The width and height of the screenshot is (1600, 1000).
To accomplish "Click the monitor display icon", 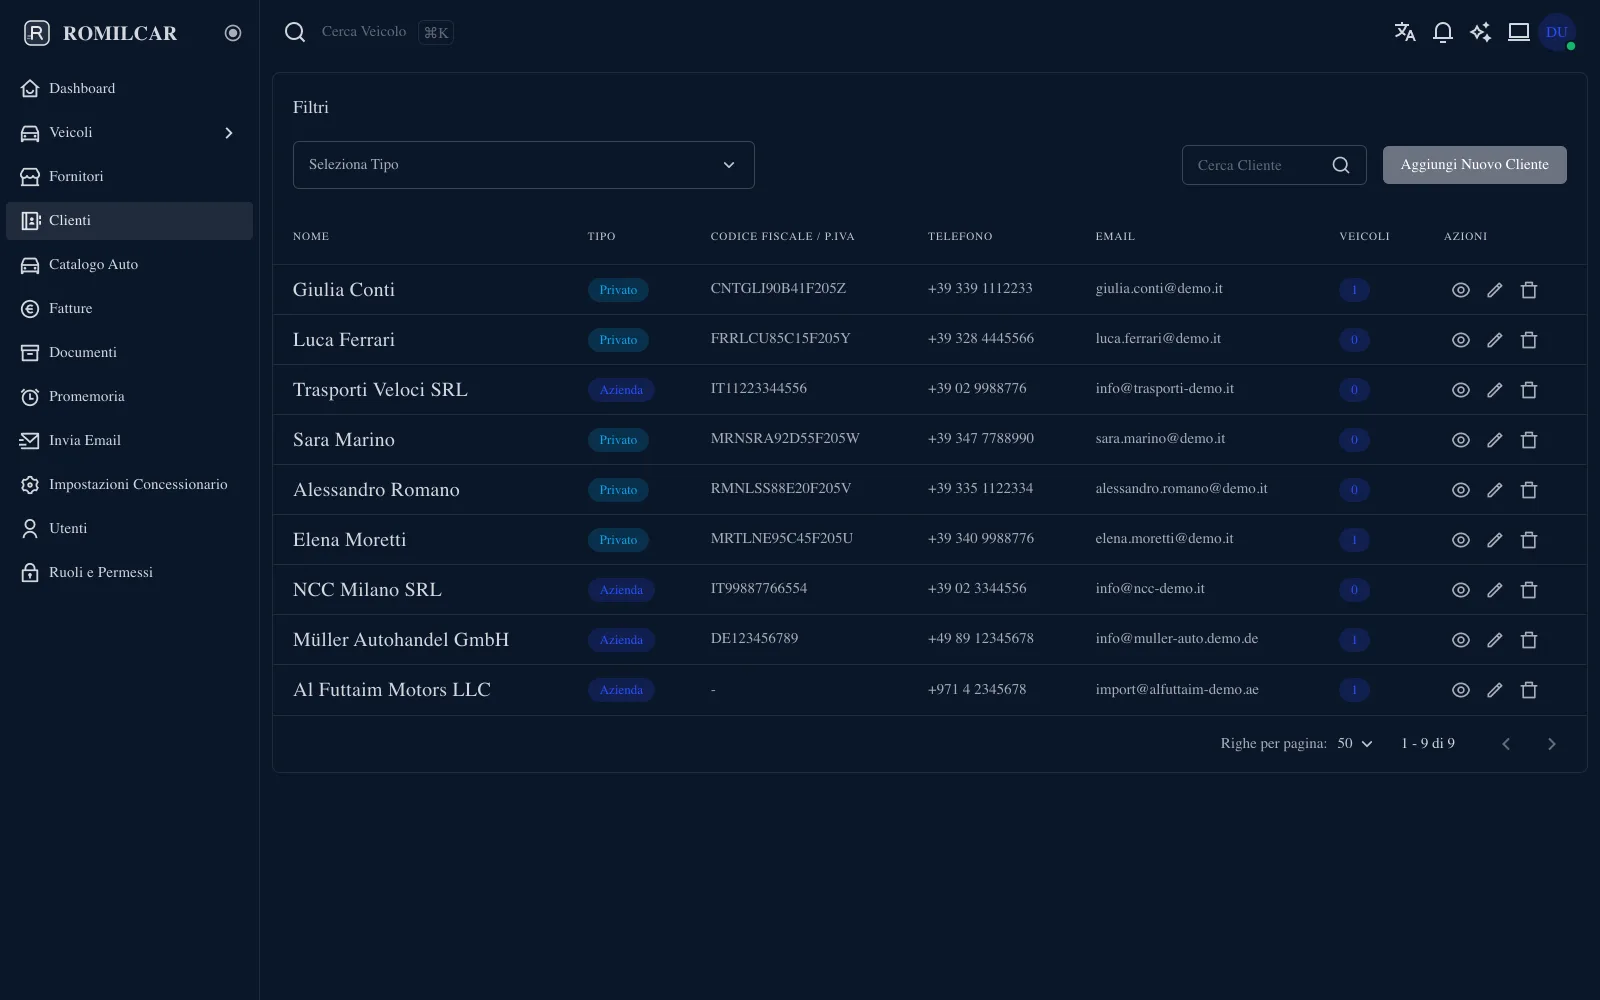I will (x=1519, y=32).
